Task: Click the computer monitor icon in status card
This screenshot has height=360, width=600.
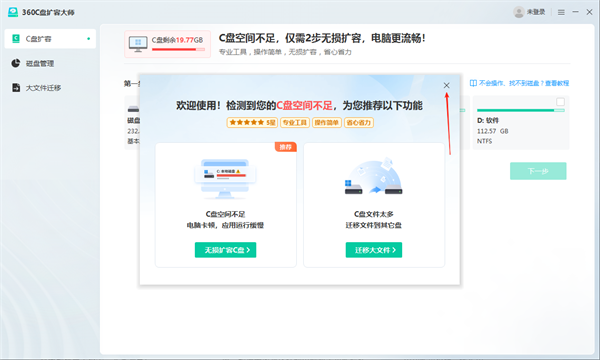Action: [138, 44]
